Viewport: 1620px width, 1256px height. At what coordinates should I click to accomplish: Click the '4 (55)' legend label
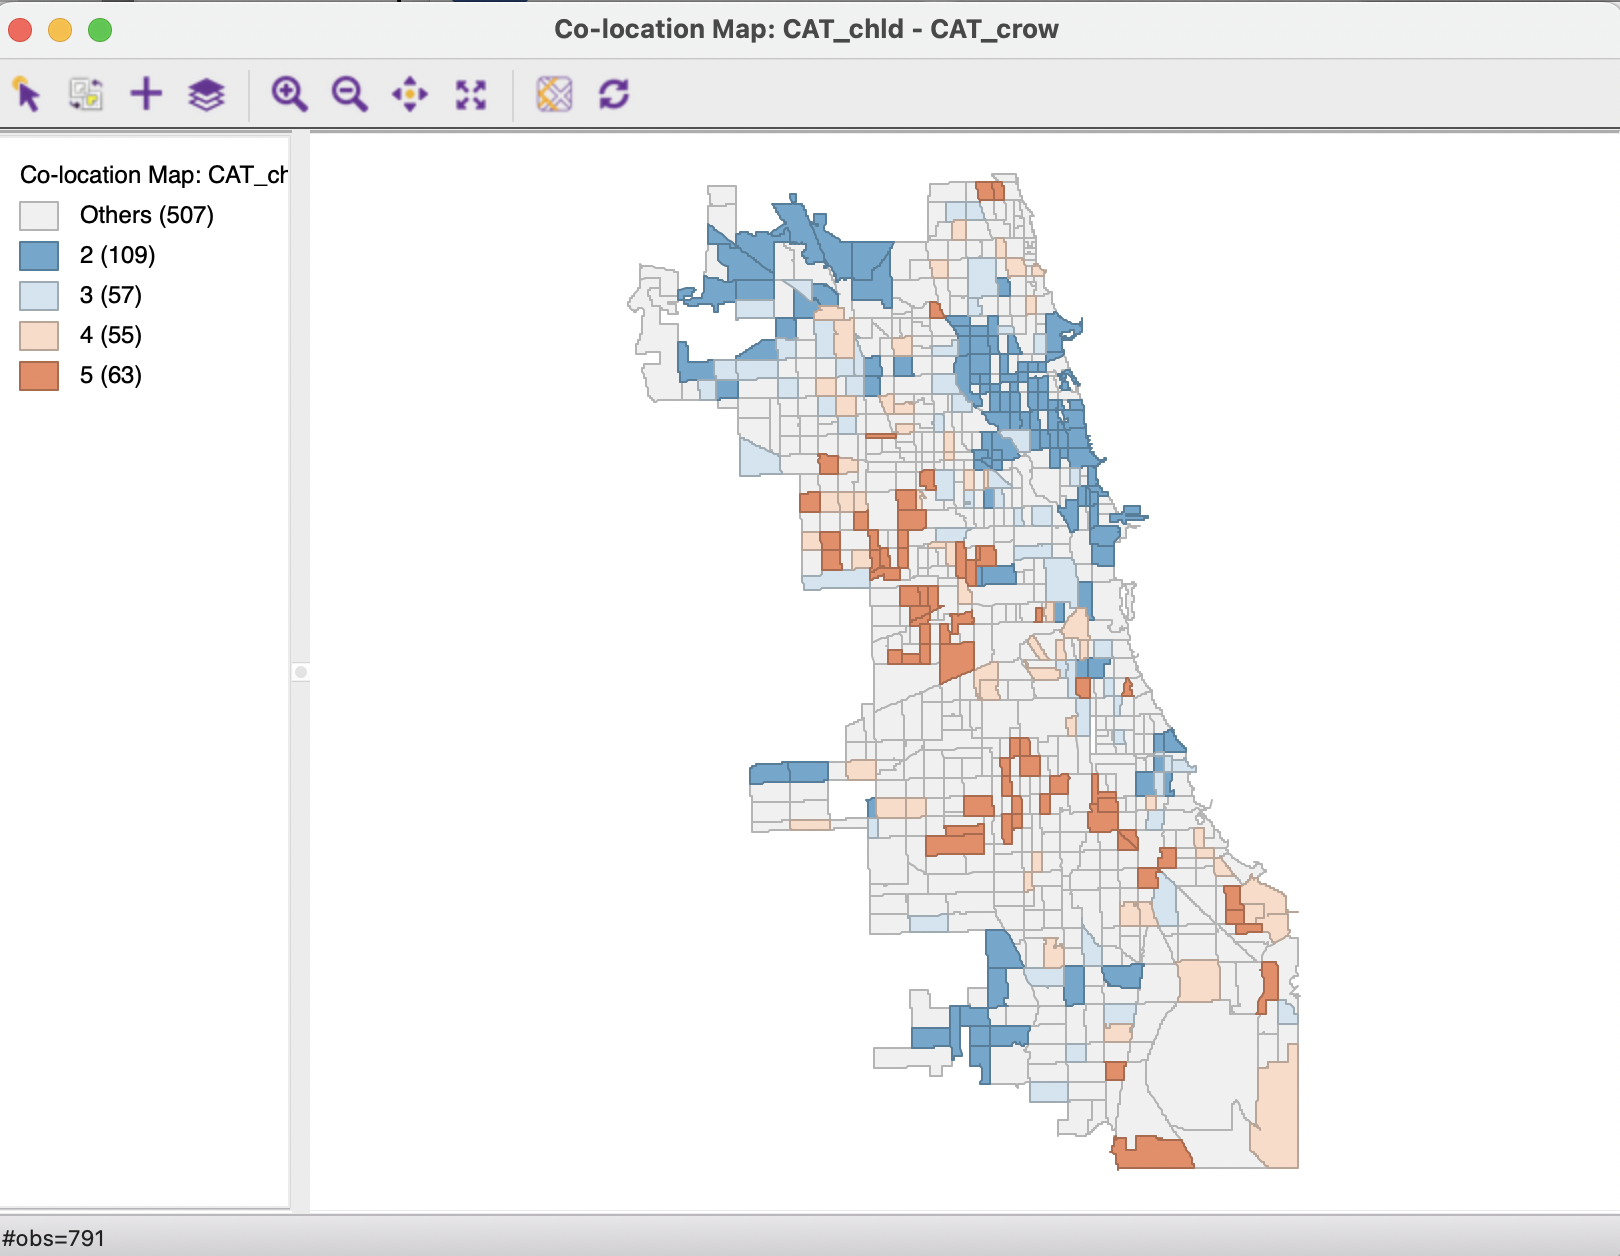click(x=111, y=335)
